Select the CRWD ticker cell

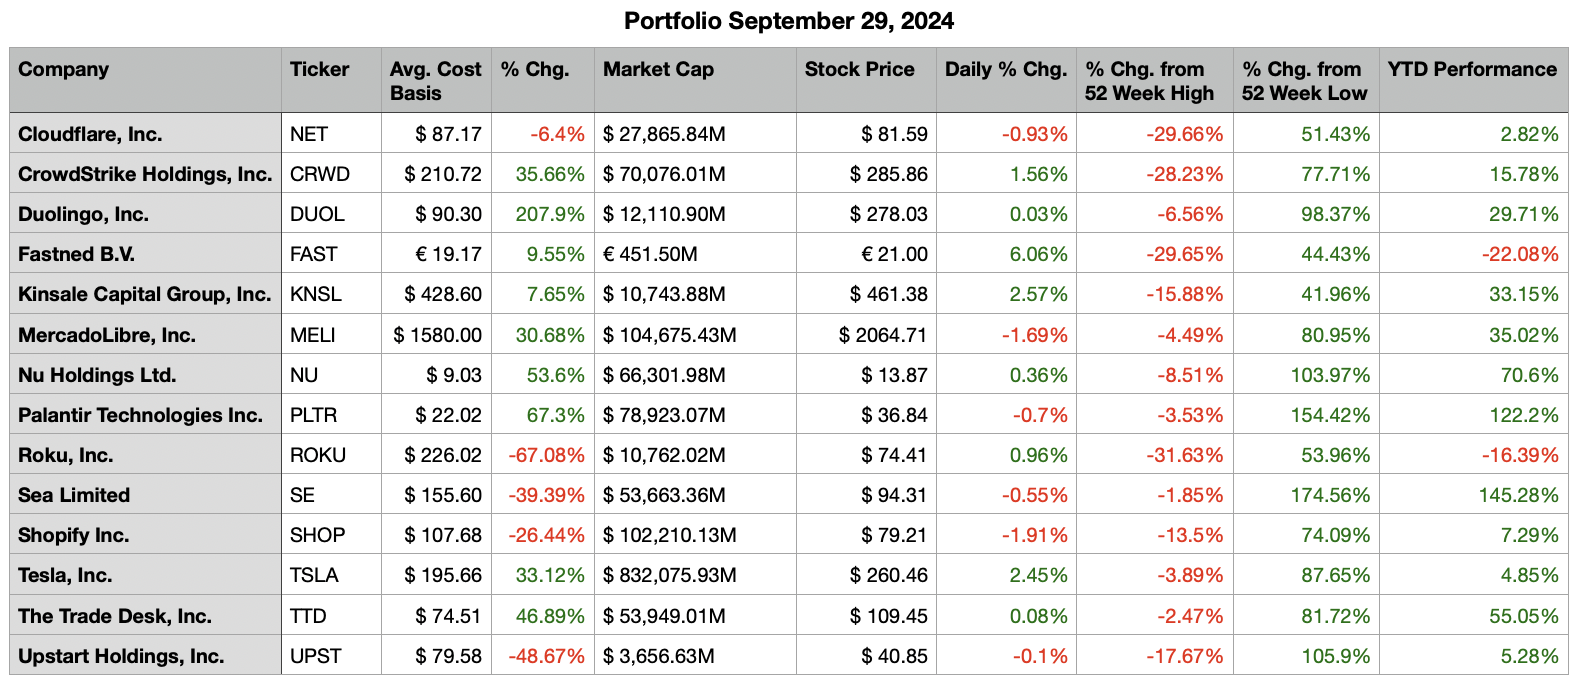pos(320,174)
